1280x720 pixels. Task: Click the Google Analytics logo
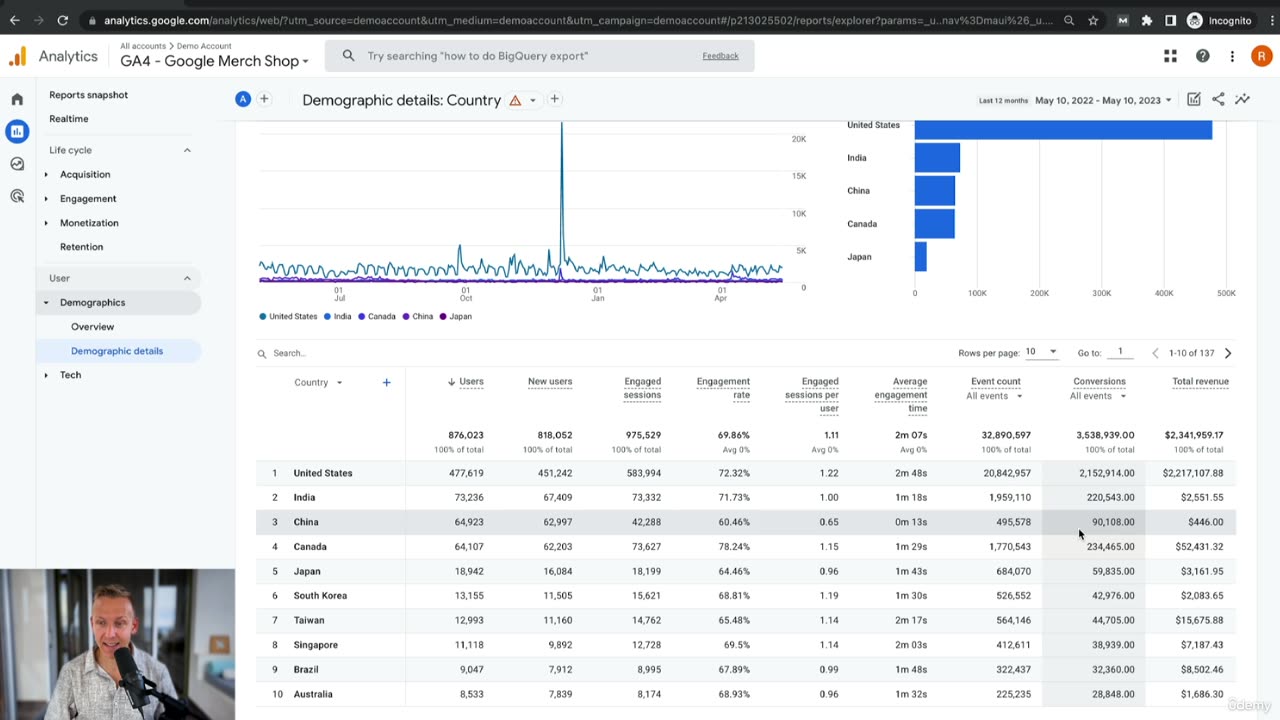[17, 57]
